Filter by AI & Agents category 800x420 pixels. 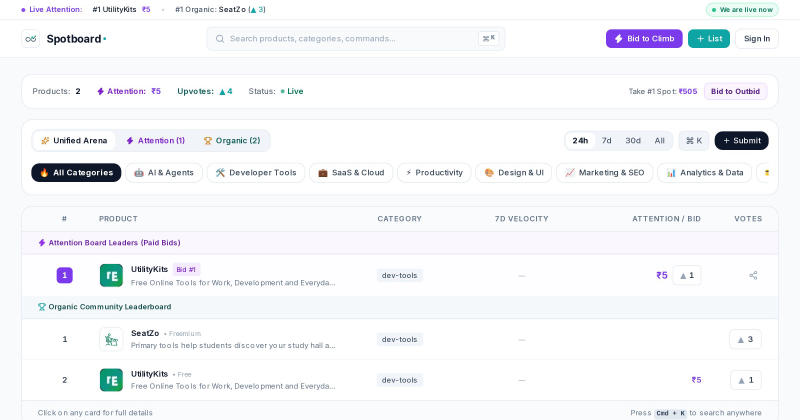(x=164, y=172)
